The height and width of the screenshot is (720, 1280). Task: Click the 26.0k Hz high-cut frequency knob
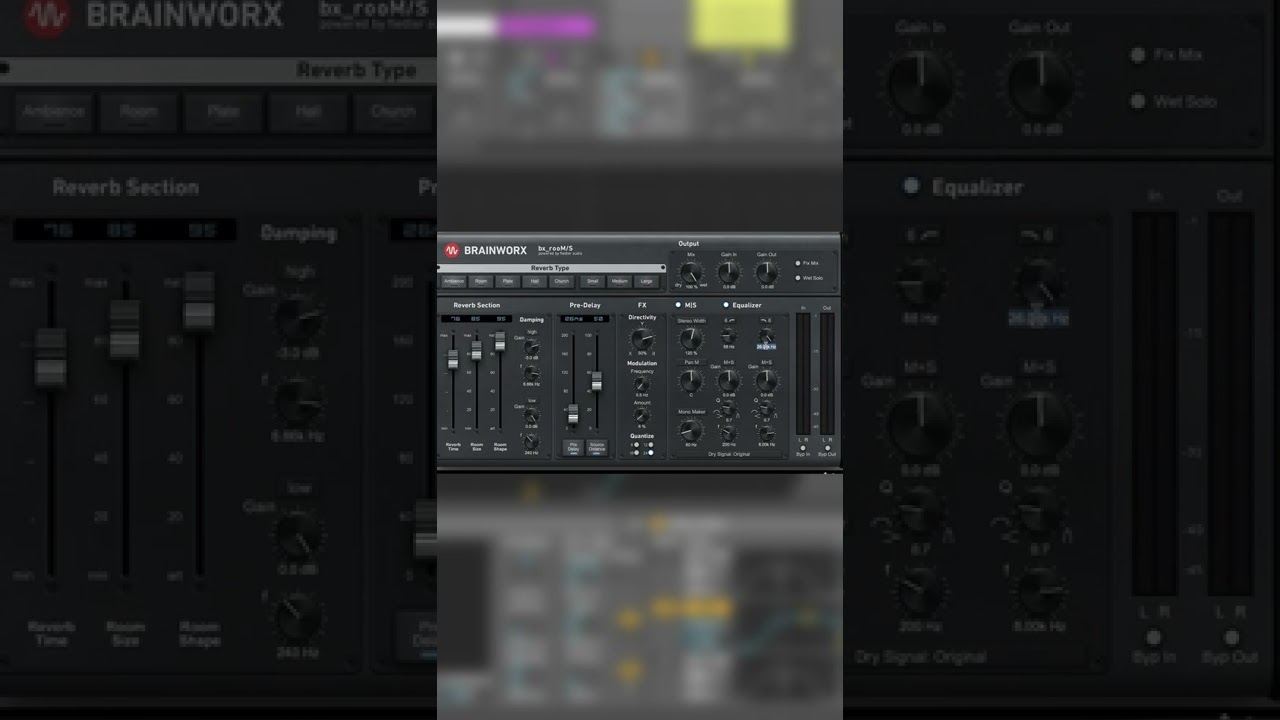point(766,336)
